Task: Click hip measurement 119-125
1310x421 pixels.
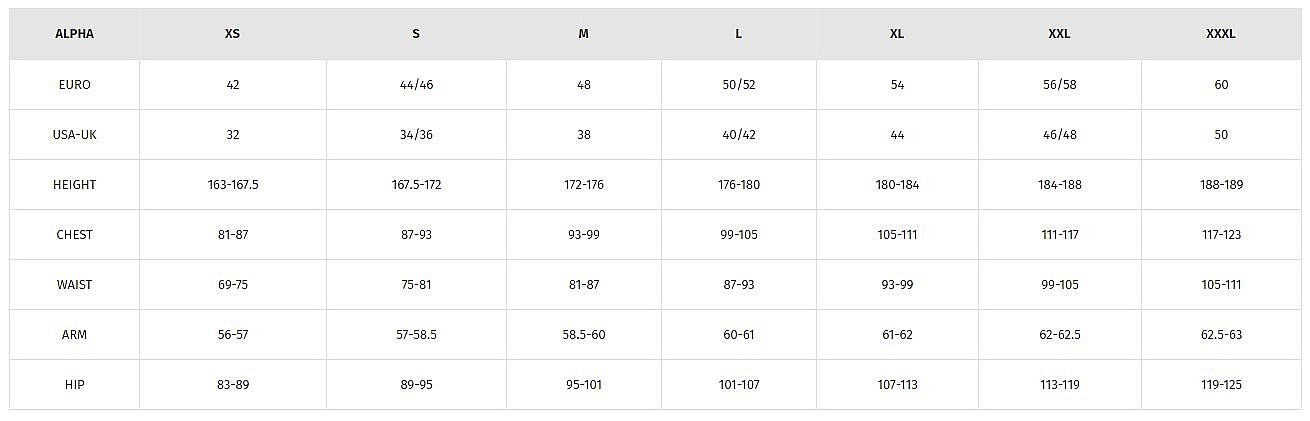Action: tap(1221, 385)
